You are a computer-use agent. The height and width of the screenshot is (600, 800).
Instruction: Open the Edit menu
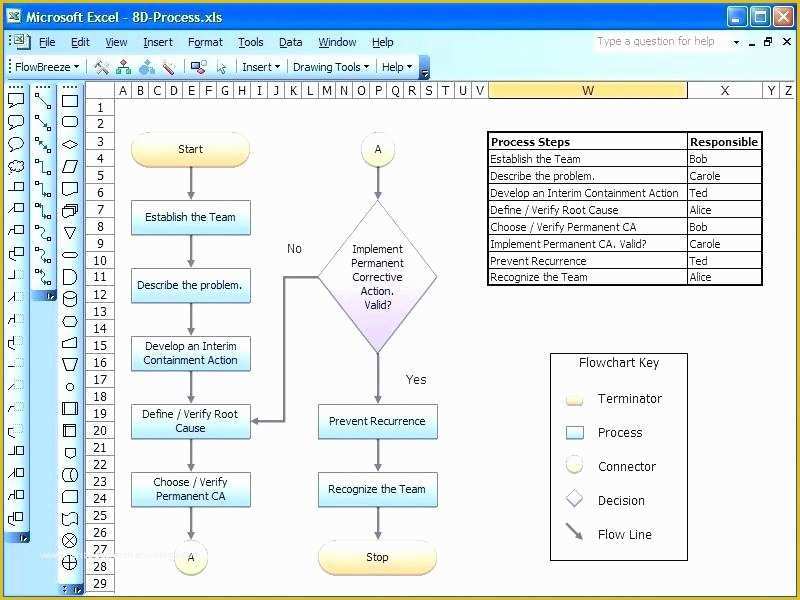(80, 42)
